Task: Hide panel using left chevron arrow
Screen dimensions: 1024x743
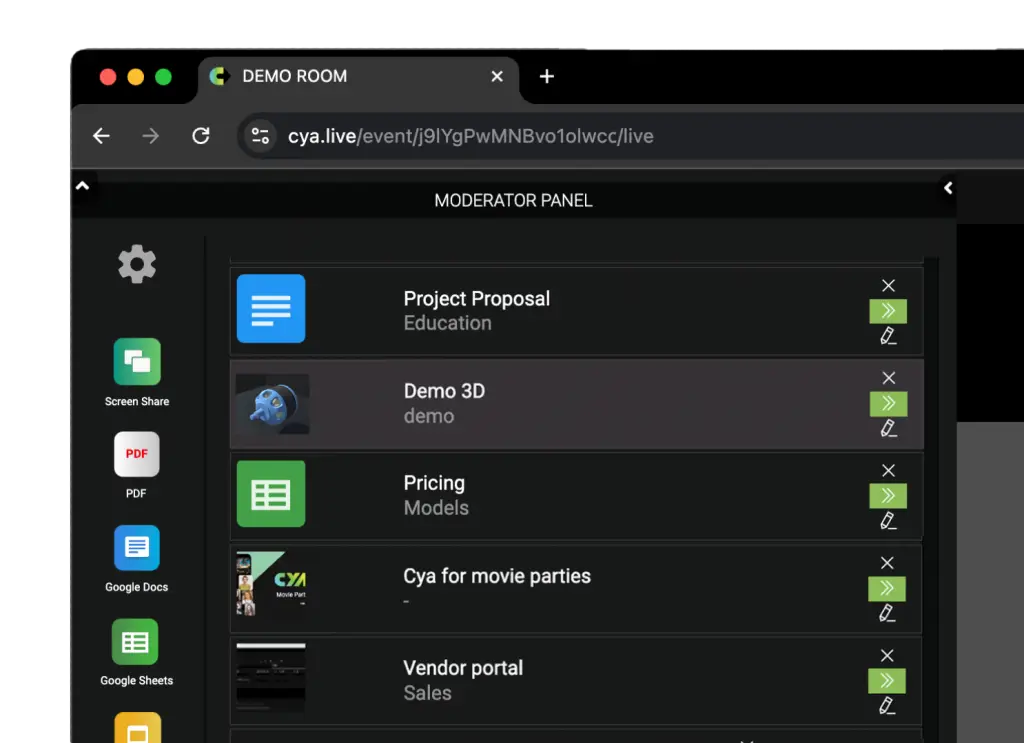Action: click(x=948, y=188)
